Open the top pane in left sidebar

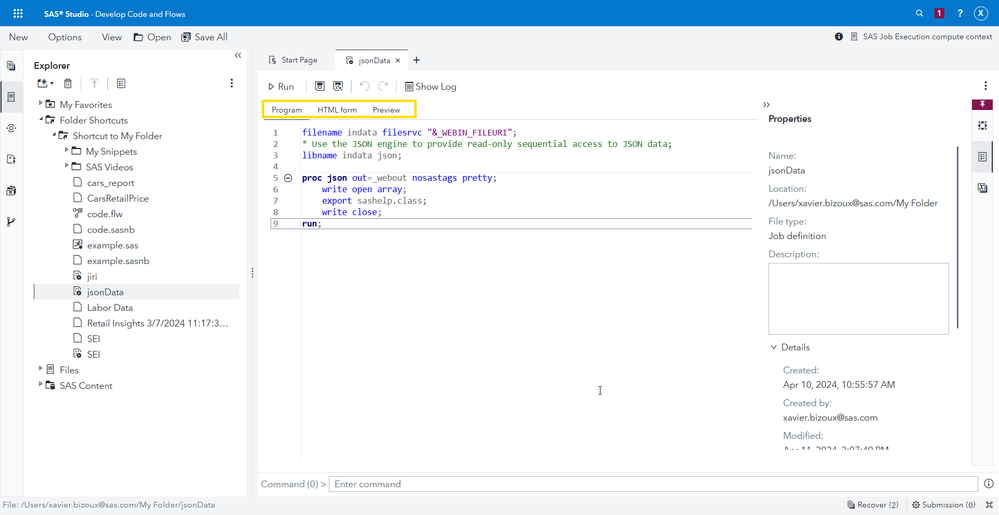(11, 66)
